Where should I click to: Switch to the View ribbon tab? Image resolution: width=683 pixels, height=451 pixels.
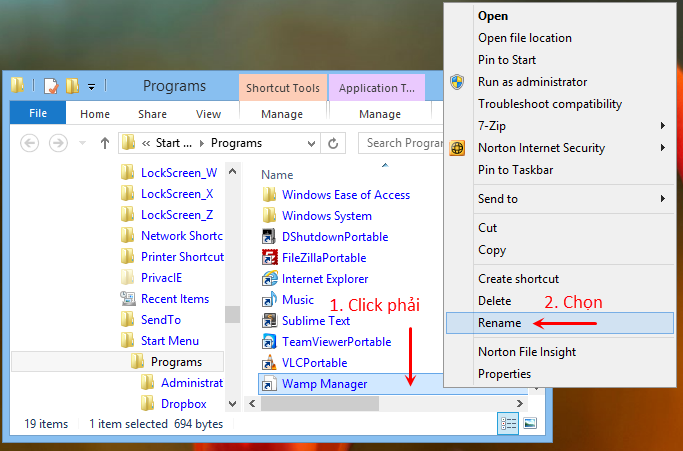click(x=208, y=114)
